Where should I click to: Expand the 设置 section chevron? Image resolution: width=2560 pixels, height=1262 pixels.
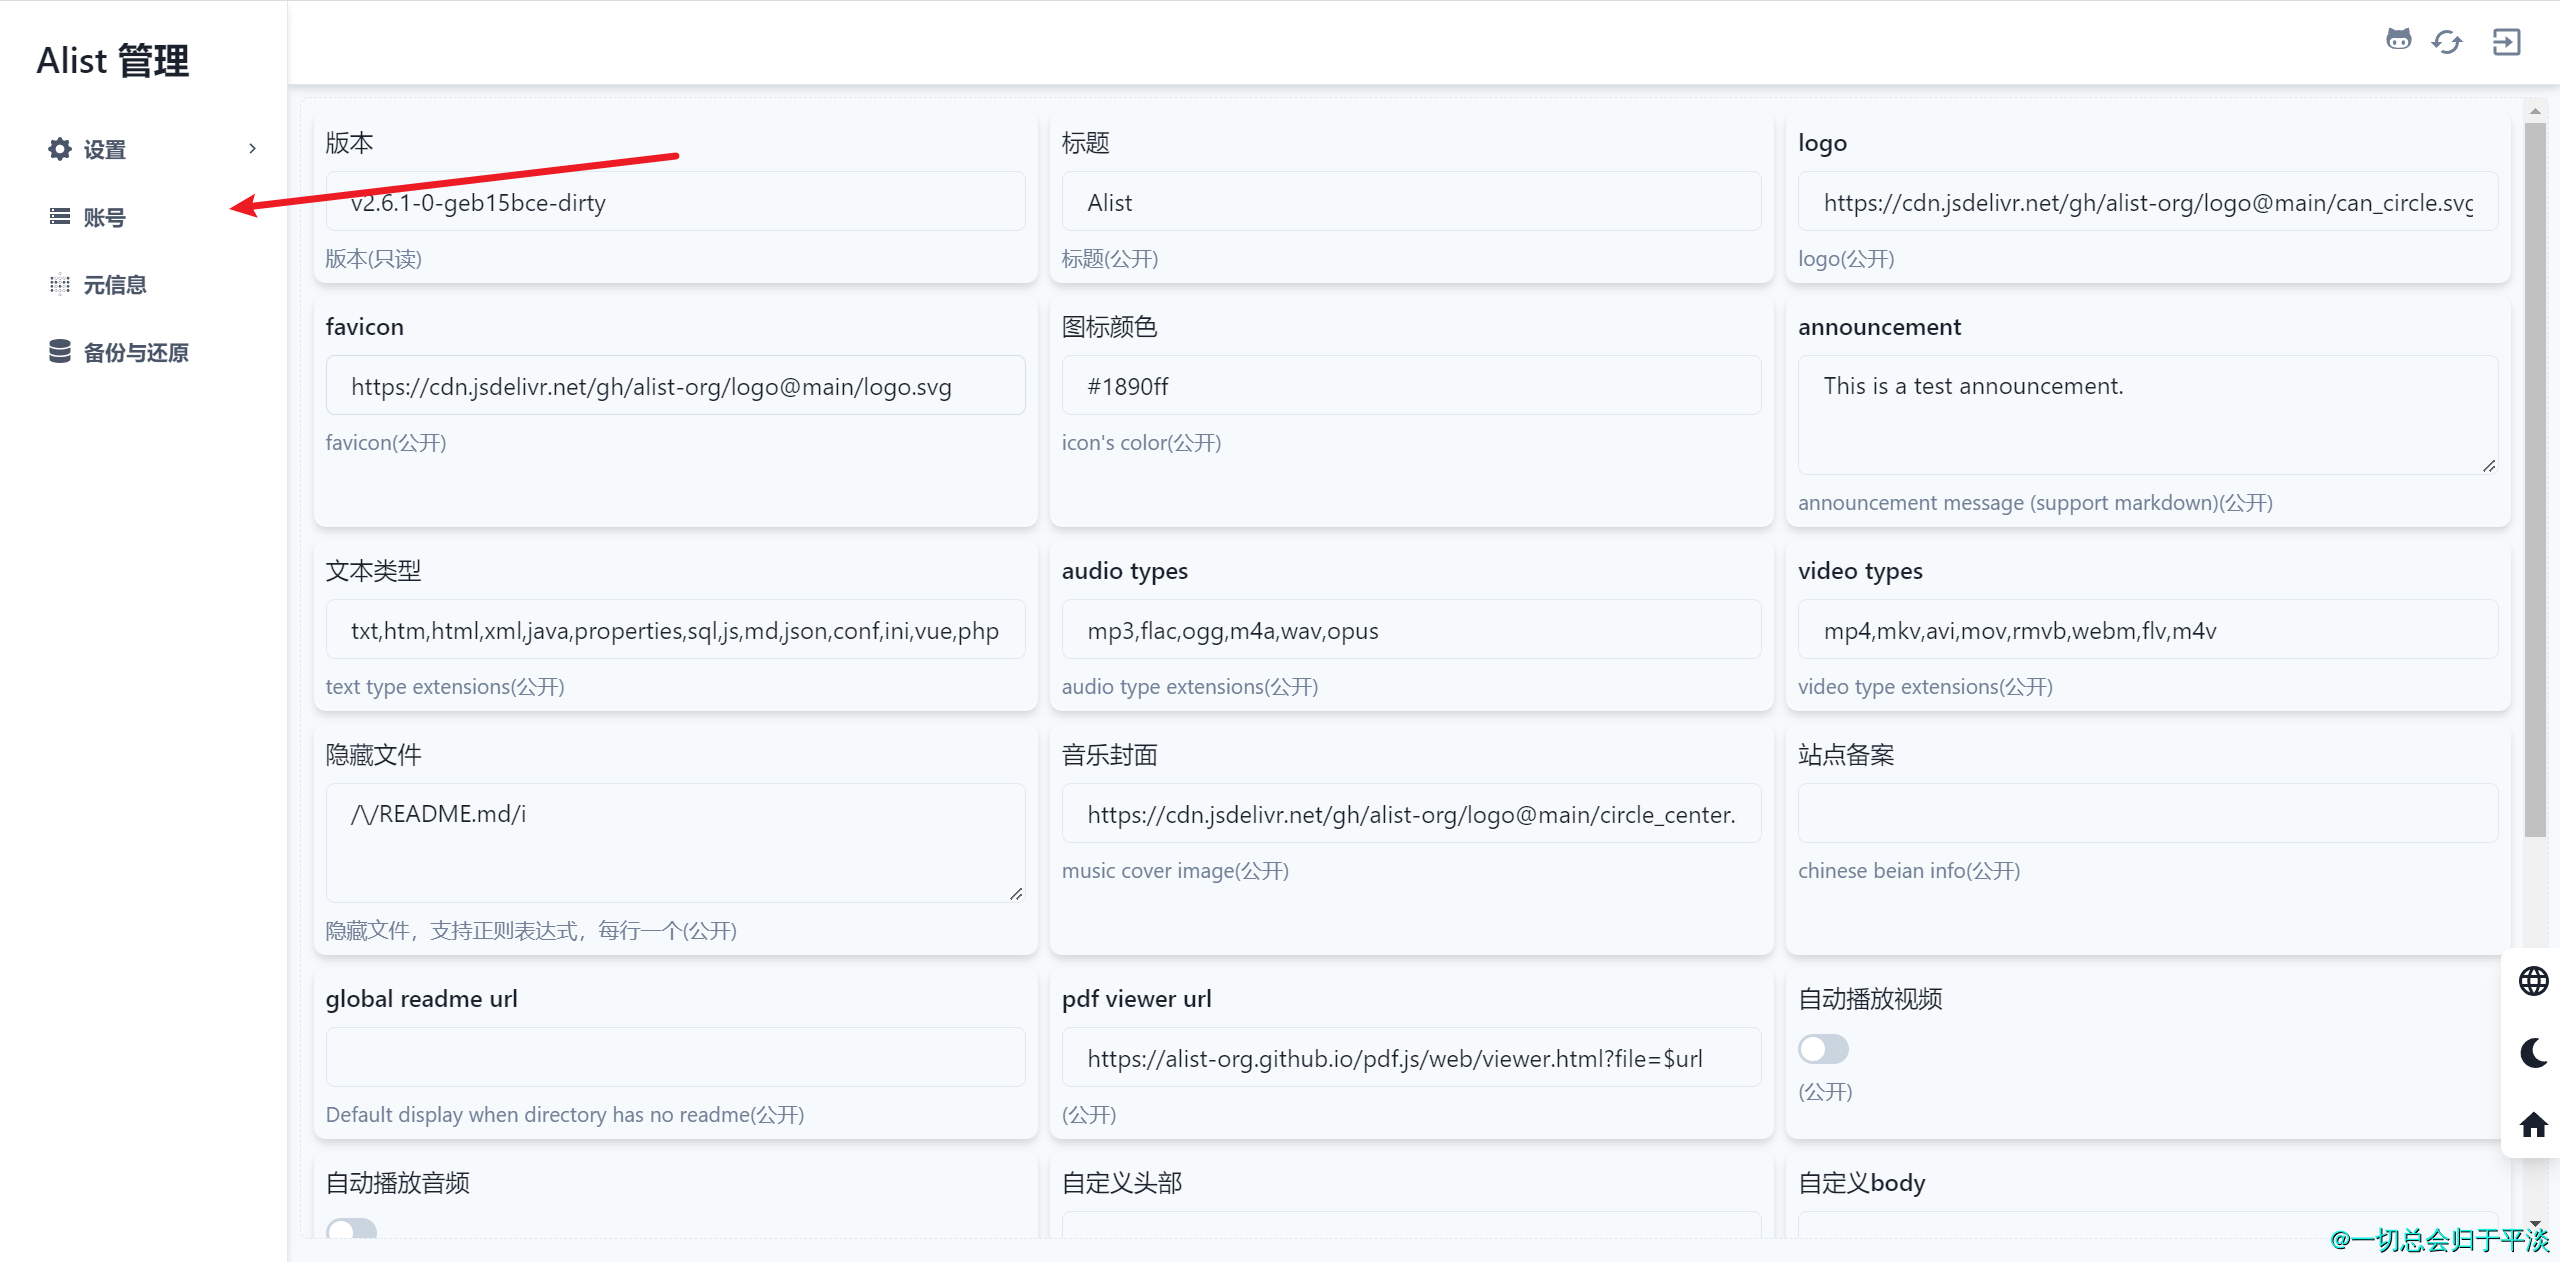252,148
